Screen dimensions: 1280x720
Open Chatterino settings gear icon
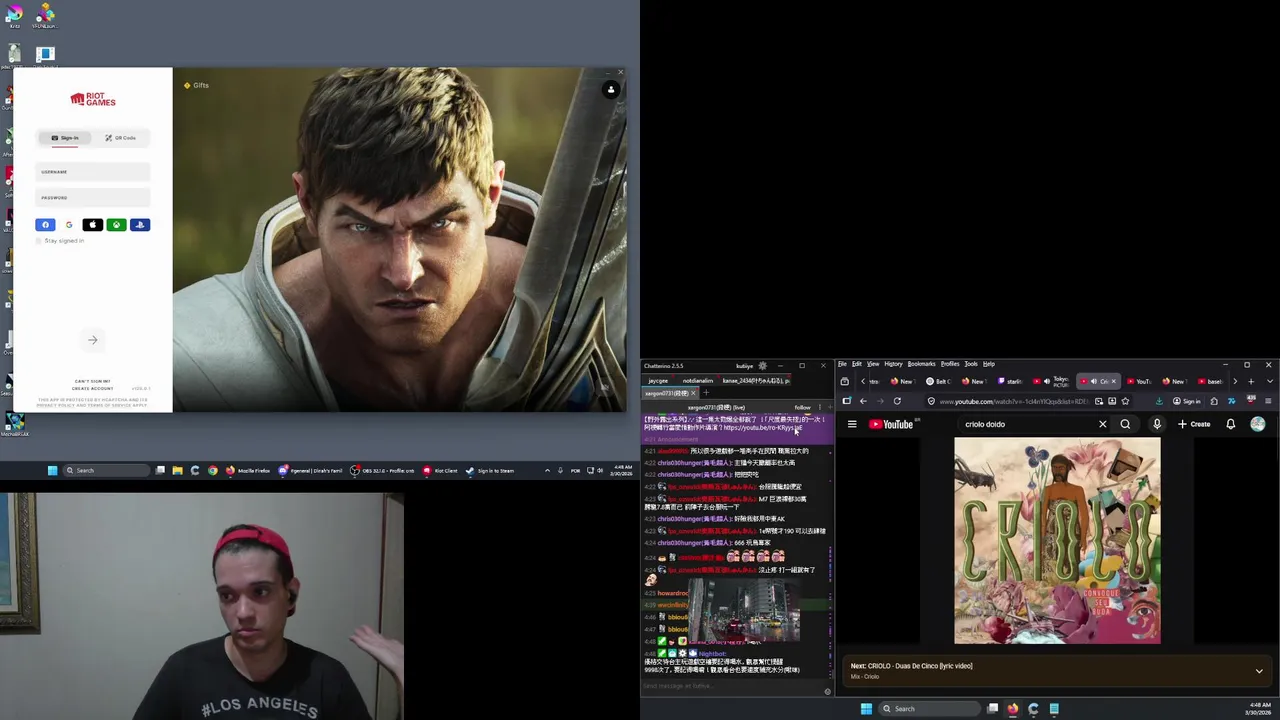point(762,366)
